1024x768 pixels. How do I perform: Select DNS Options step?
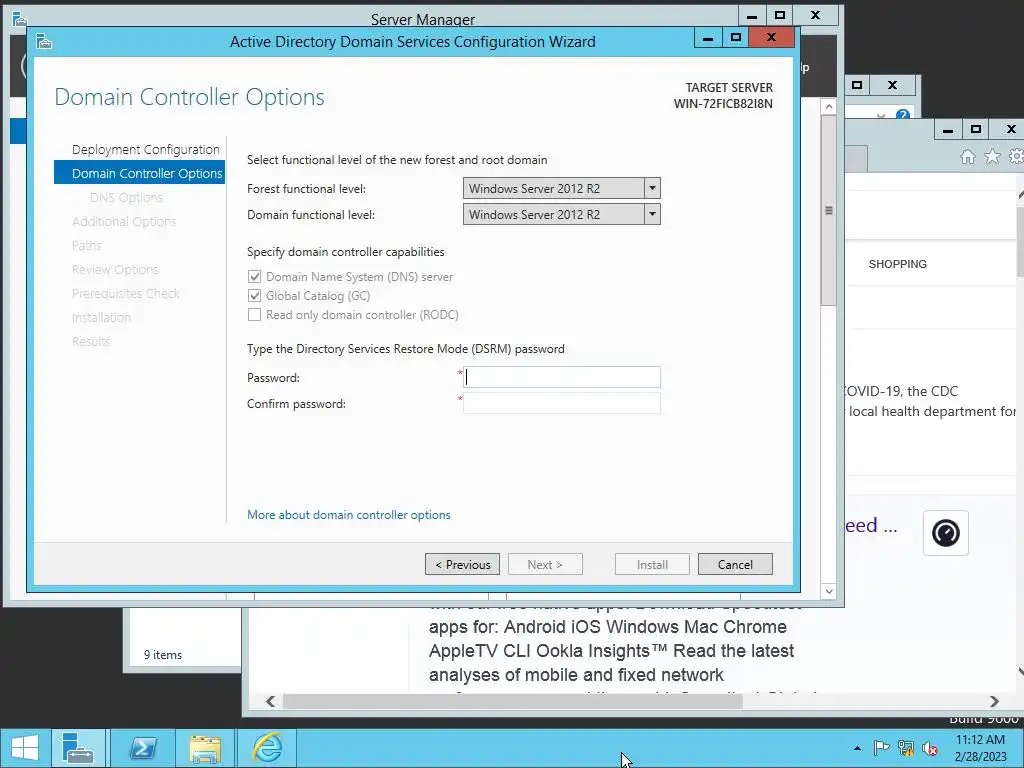126,197
